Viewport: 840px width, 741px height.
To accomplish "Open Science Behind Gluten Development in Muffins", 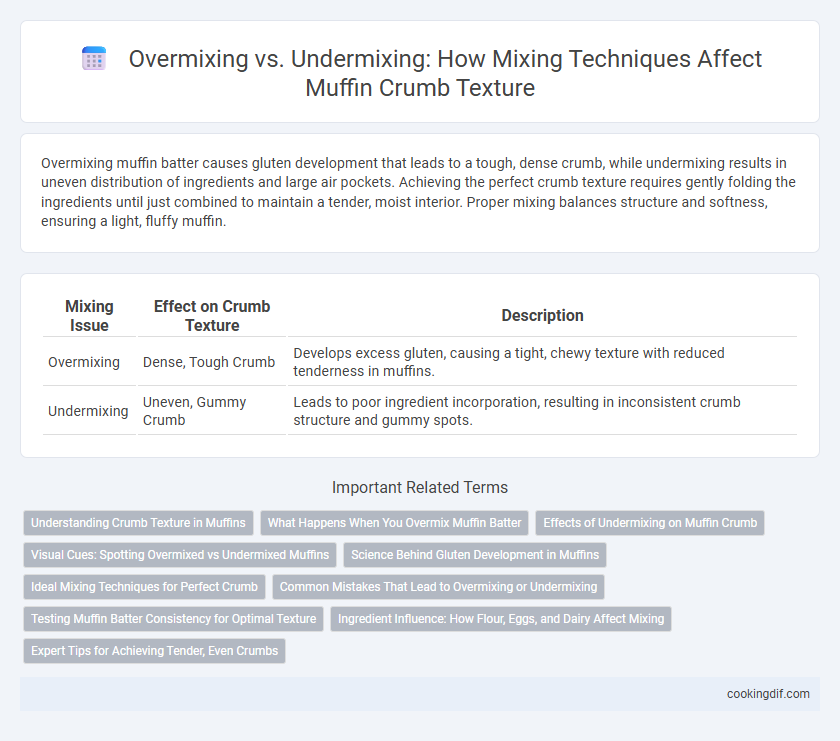I will click(475, 555).
